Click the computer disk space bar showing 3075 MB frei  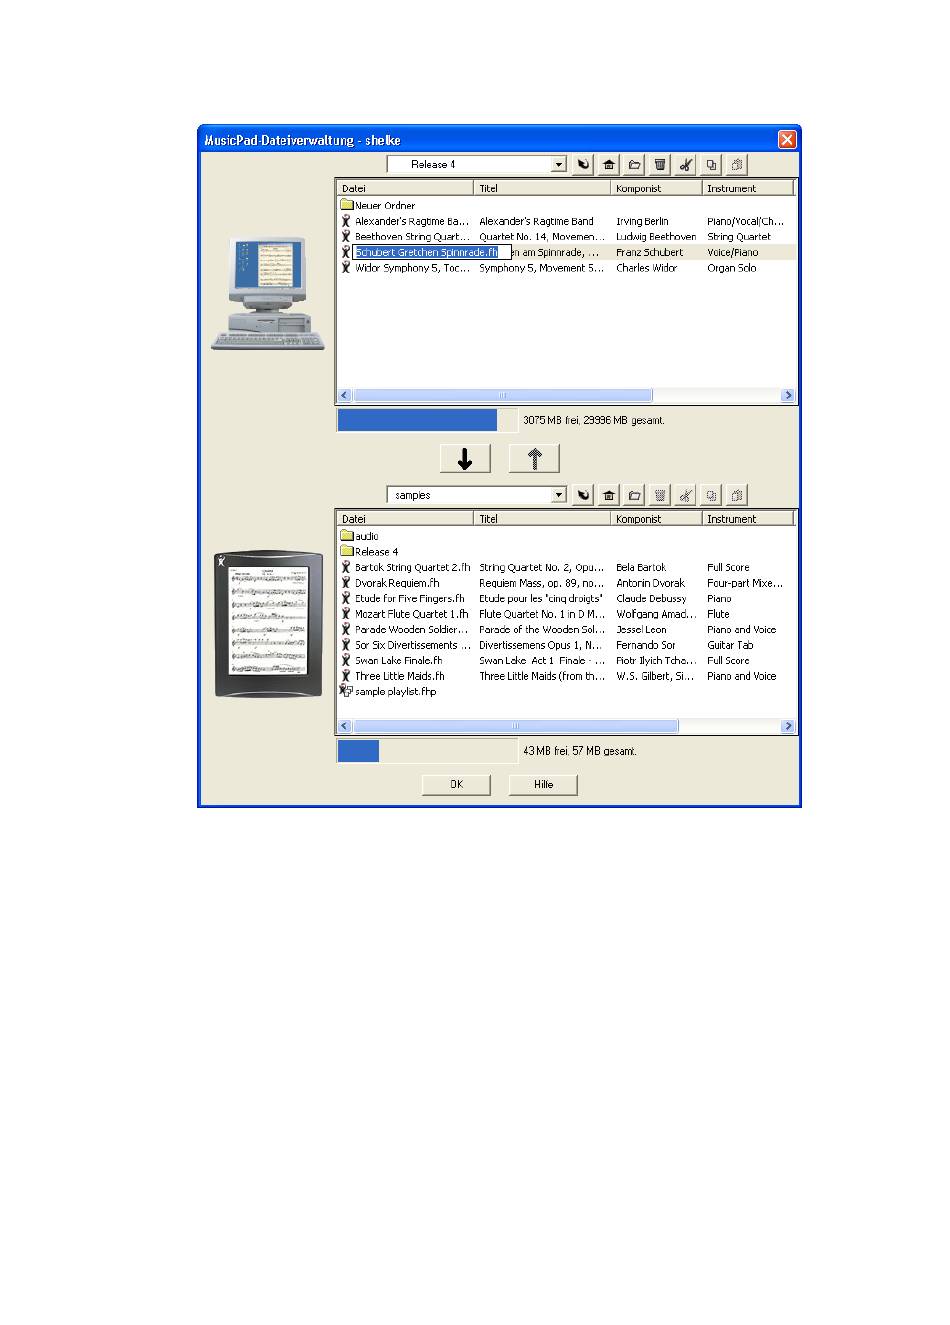coord(427,420)
